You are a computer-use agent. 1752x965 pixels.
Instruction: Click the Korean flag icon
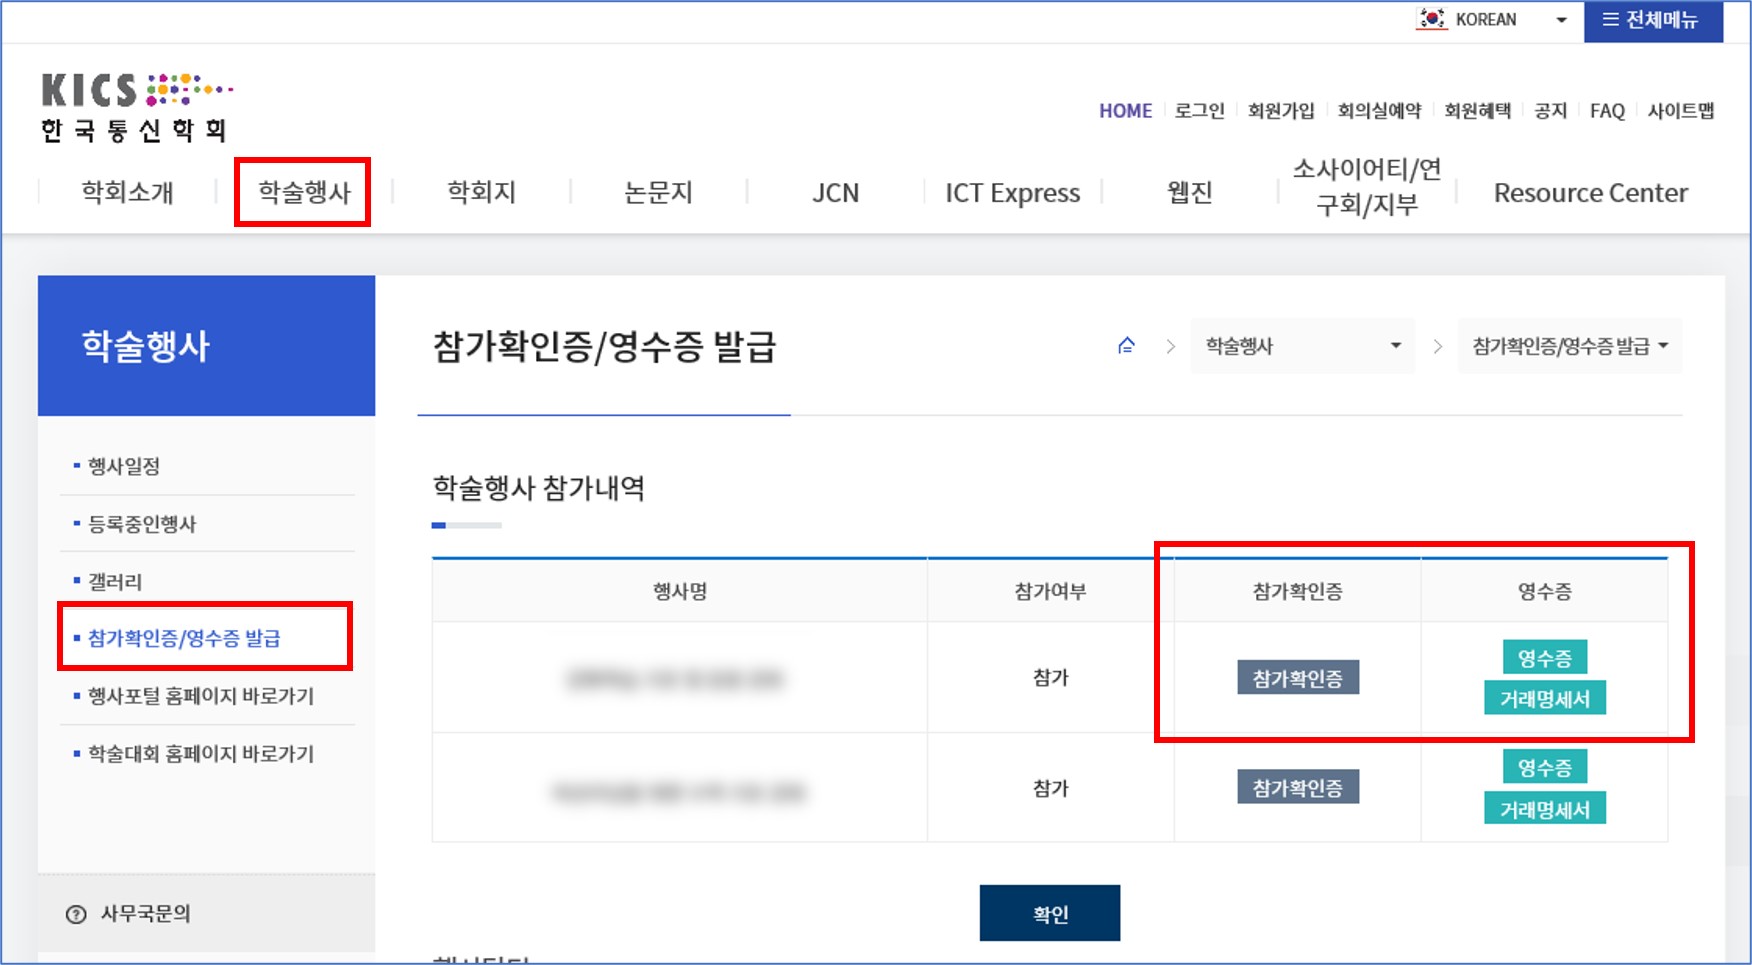[1432, 19]
